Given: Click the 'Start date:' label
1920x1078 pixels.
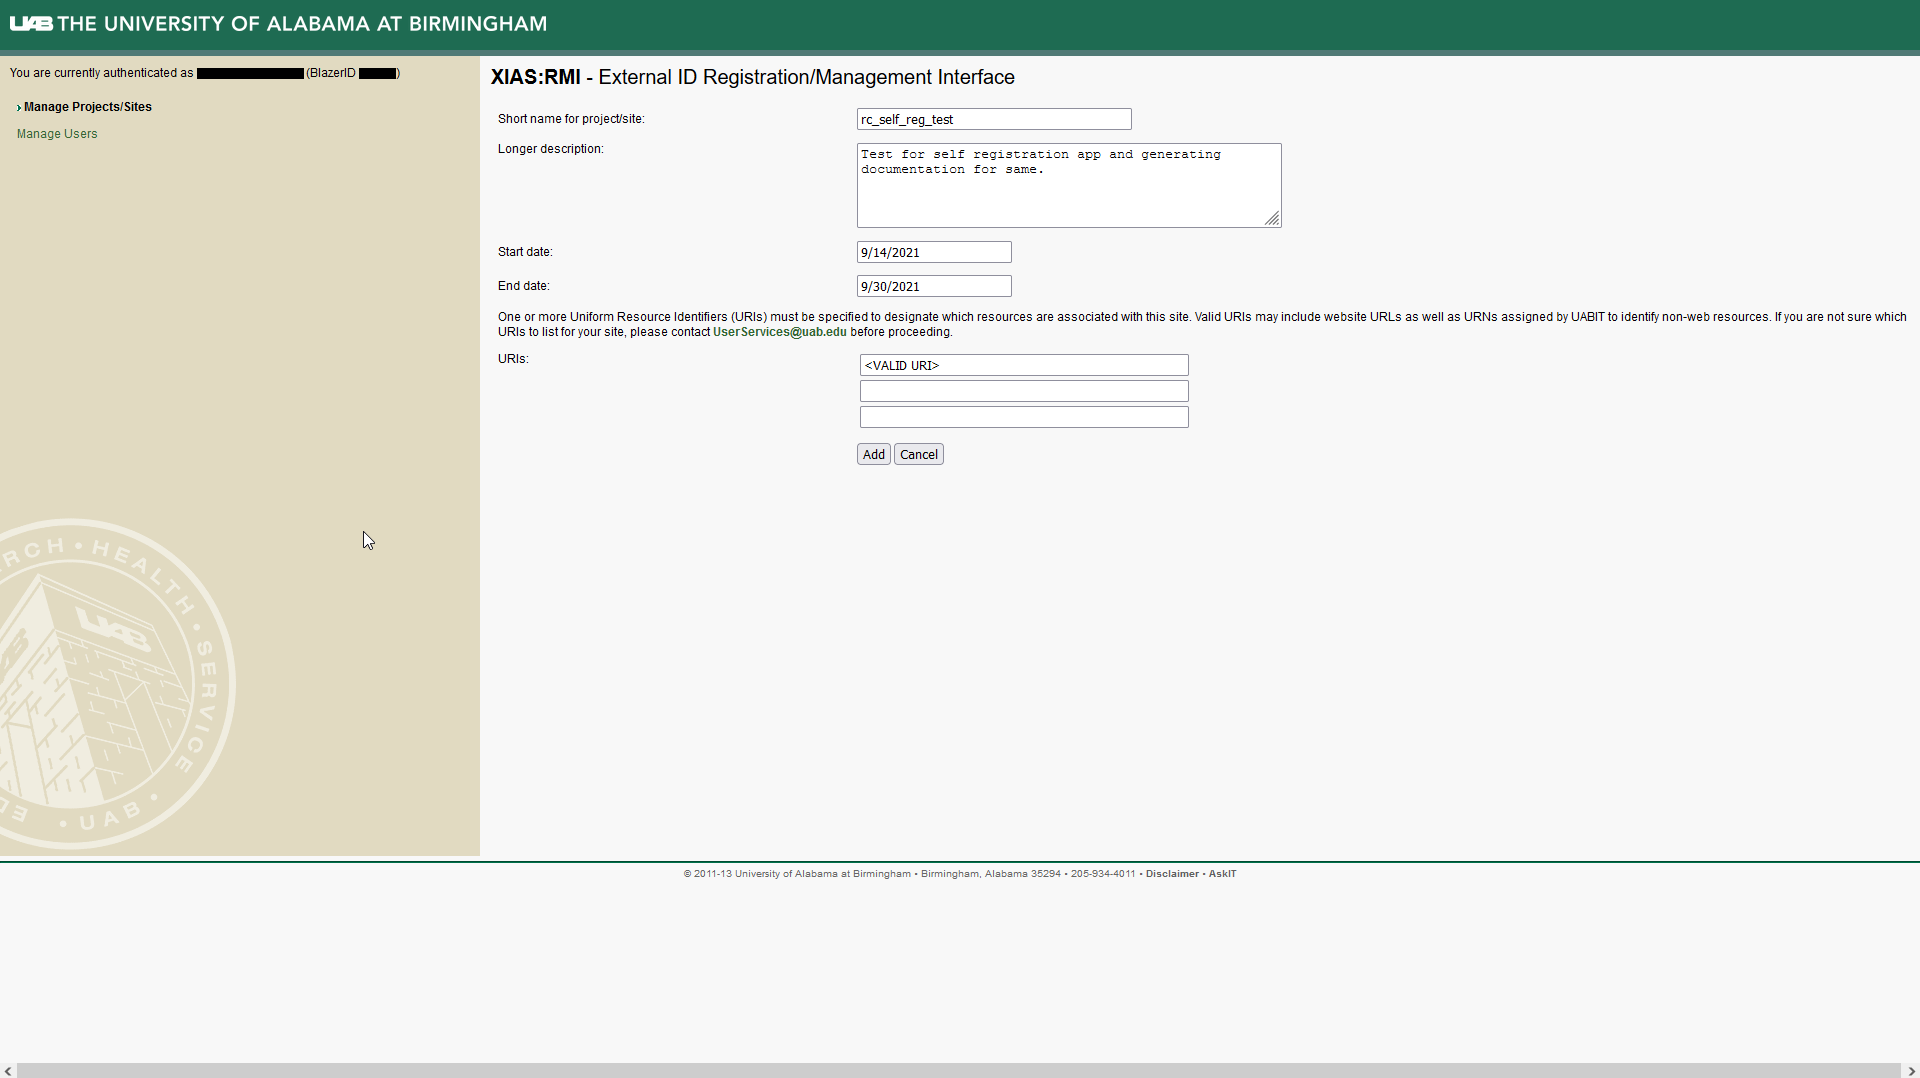Looking at the screenshot, I should [525, 252].
